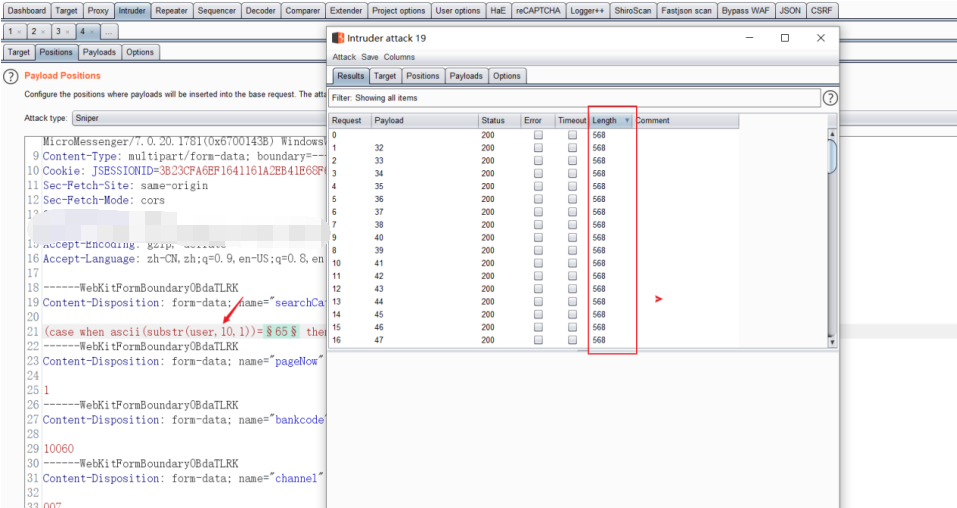Close Intruder sub-tab 4
Image resolution: width=957 pixels, height=508 pixels.
pos(92,32)
